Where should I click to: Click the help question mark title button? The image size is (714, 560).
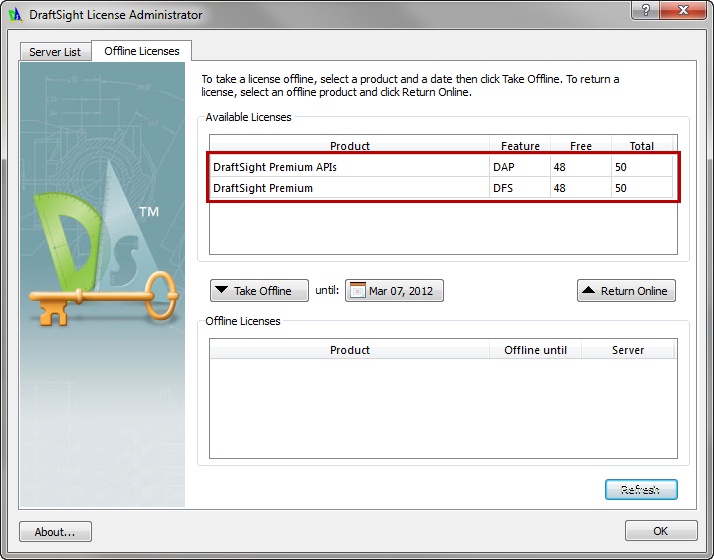pyautogui.click(x=645, y=10)
